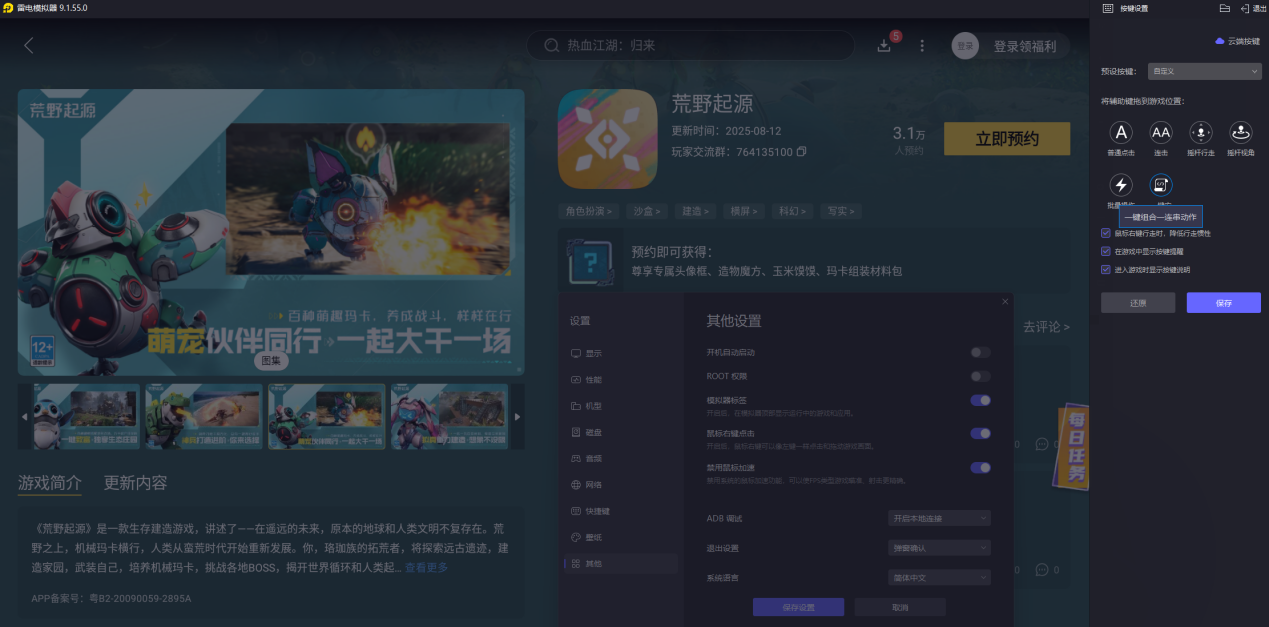Select the 连击 AA key icon
Screen dimensions: 1269x627
pyautogui.click(x=1161, y=133)
